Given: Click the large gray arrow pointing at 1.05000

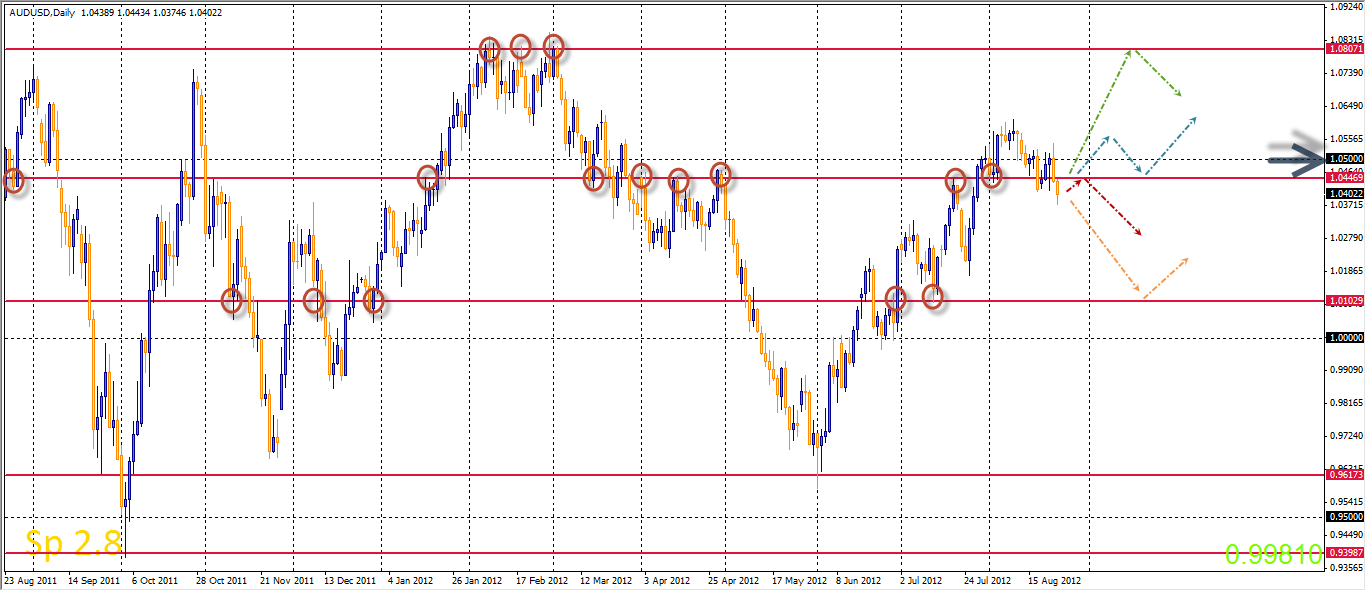Looking at the screenshot, I should click(1296, 156).
